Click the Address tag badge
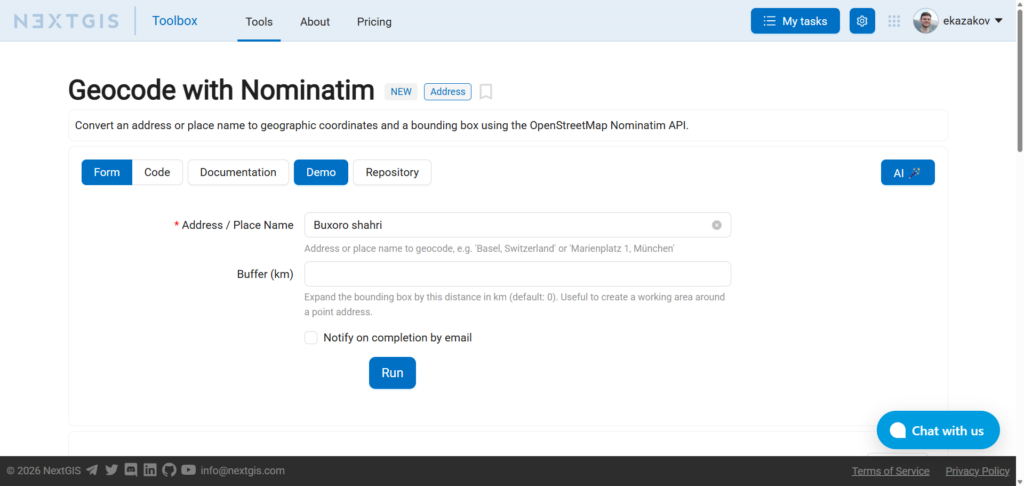 pyautogui.click(x=447, y=91)
